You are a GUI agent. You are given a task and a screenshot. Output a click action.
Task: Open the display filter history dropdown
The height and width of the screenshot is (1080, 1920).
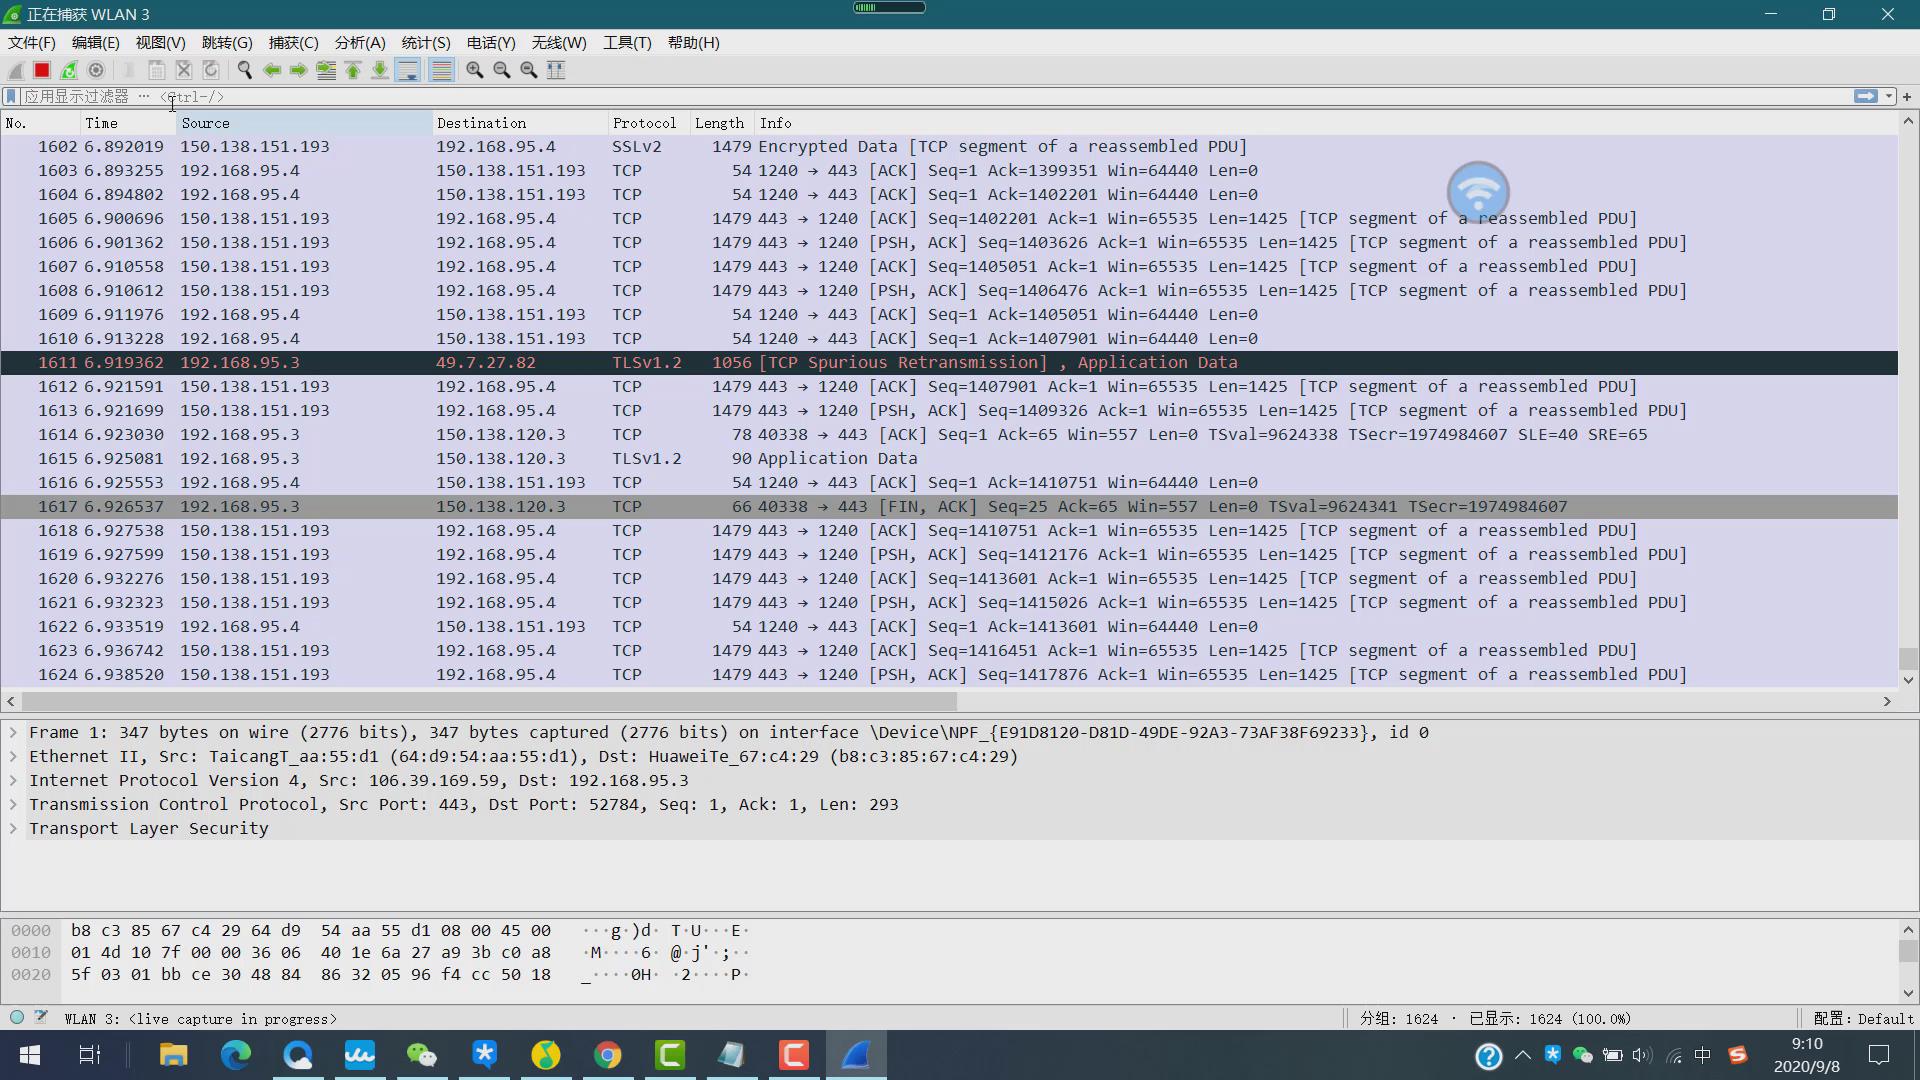coord(1889,97)
